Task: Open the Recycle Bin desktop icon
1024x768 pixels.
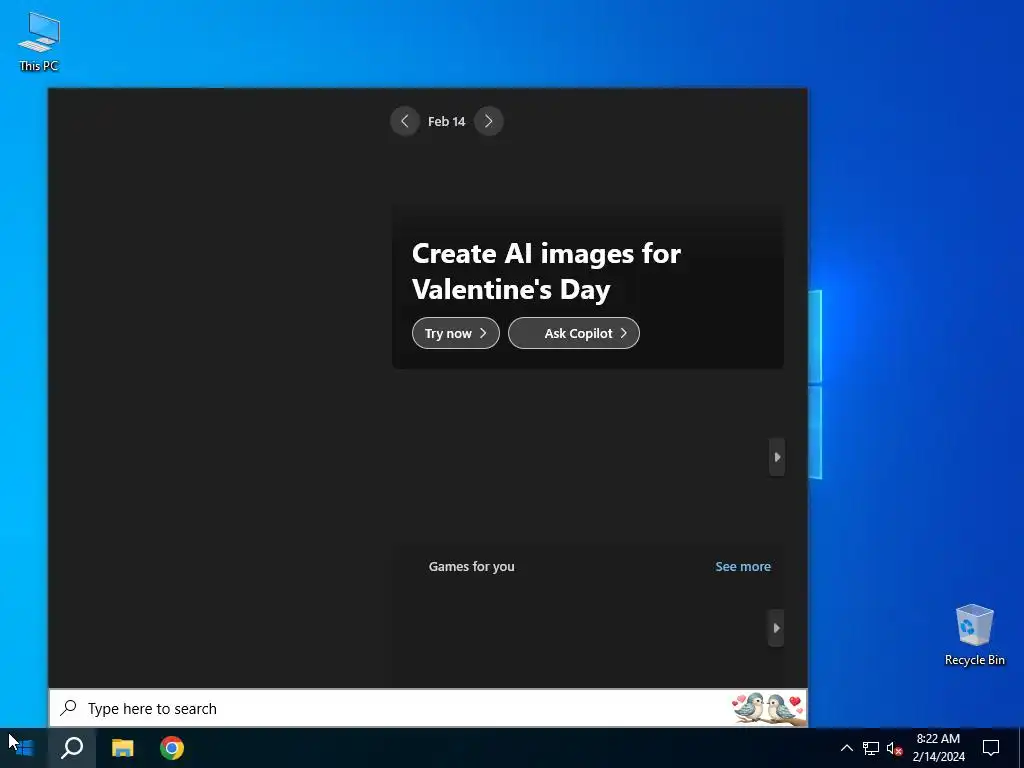Action: click(974, 635)
